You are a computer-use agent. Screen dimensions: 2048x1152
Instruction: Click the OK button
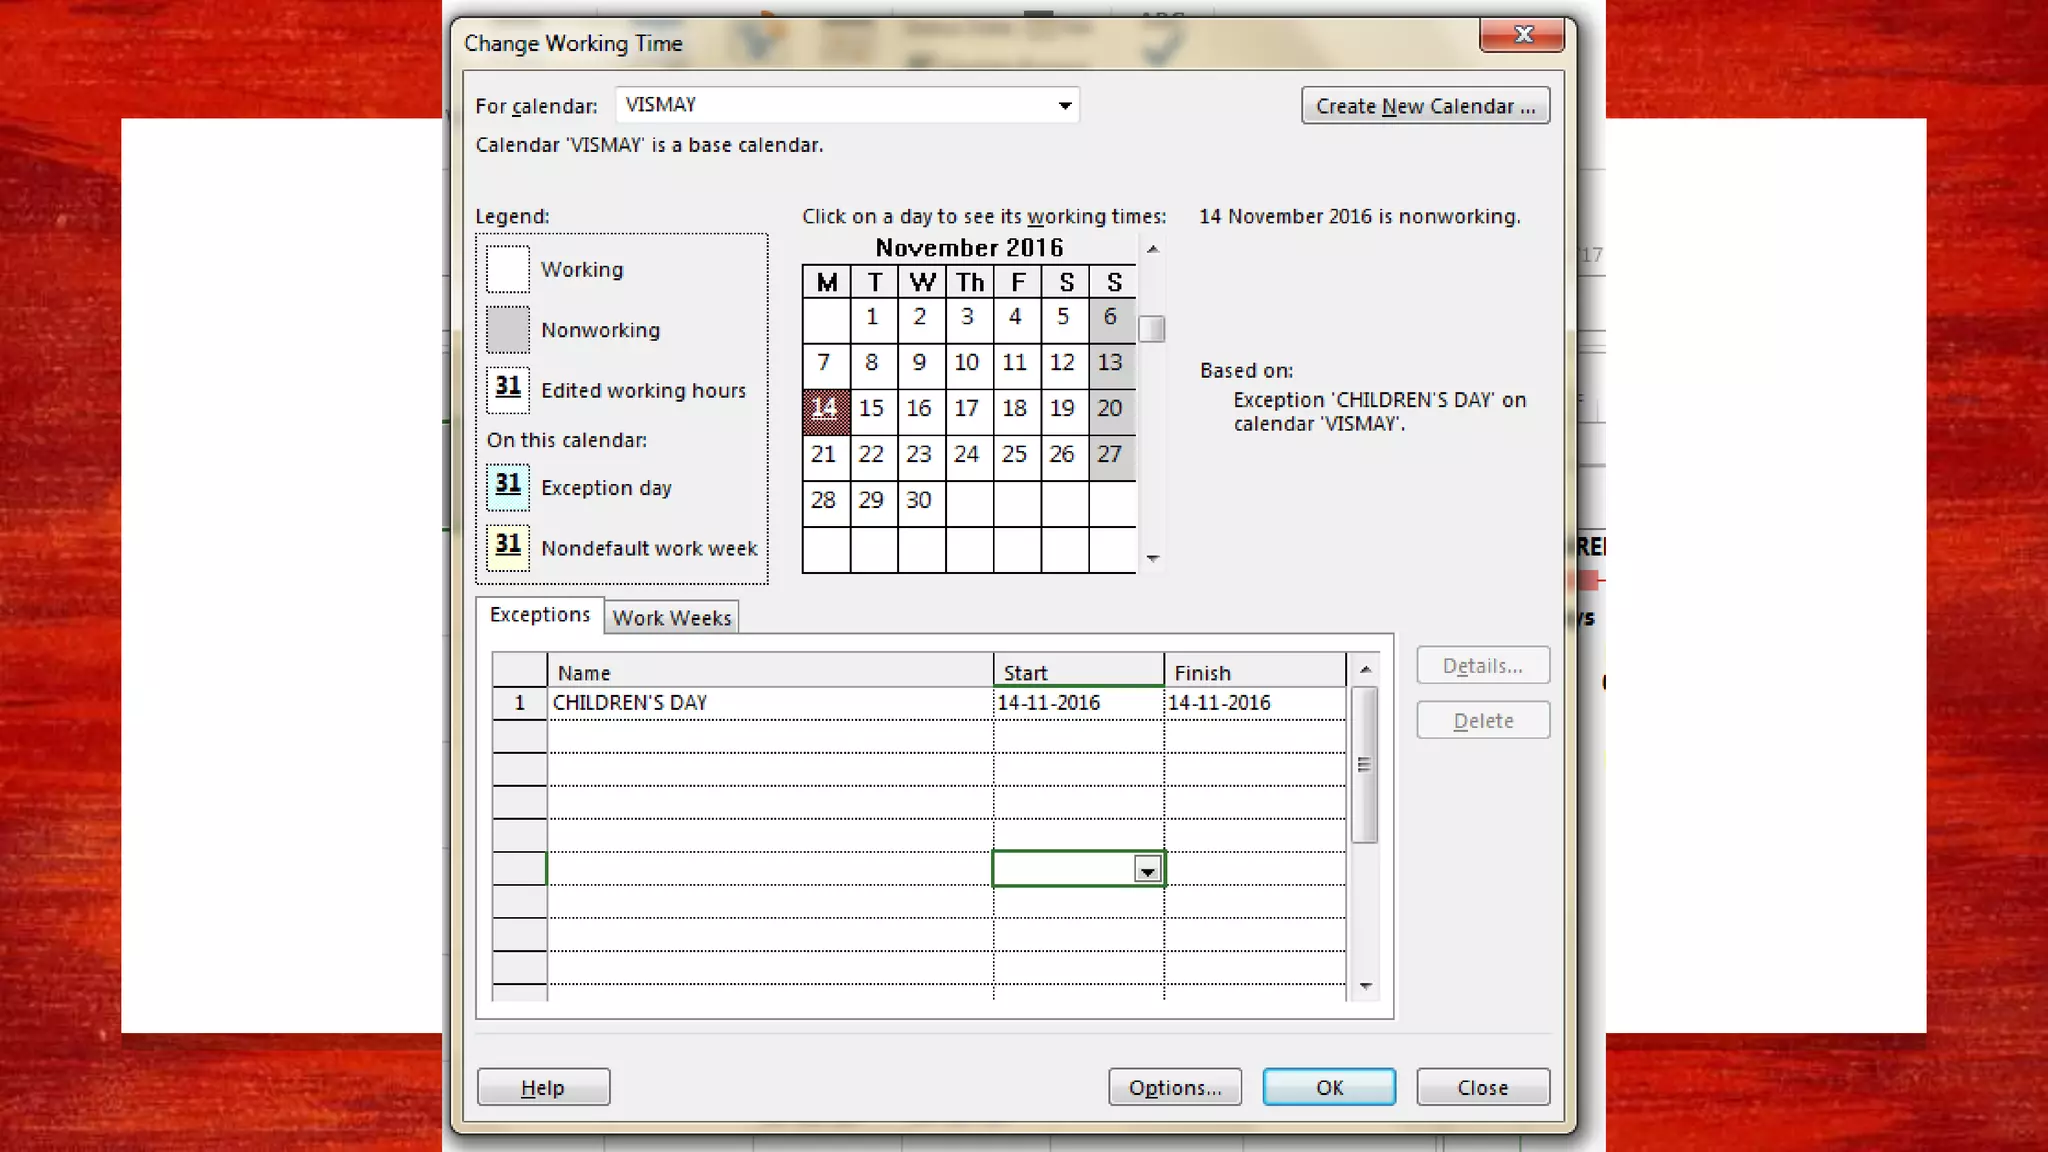click(1329, 1087)
